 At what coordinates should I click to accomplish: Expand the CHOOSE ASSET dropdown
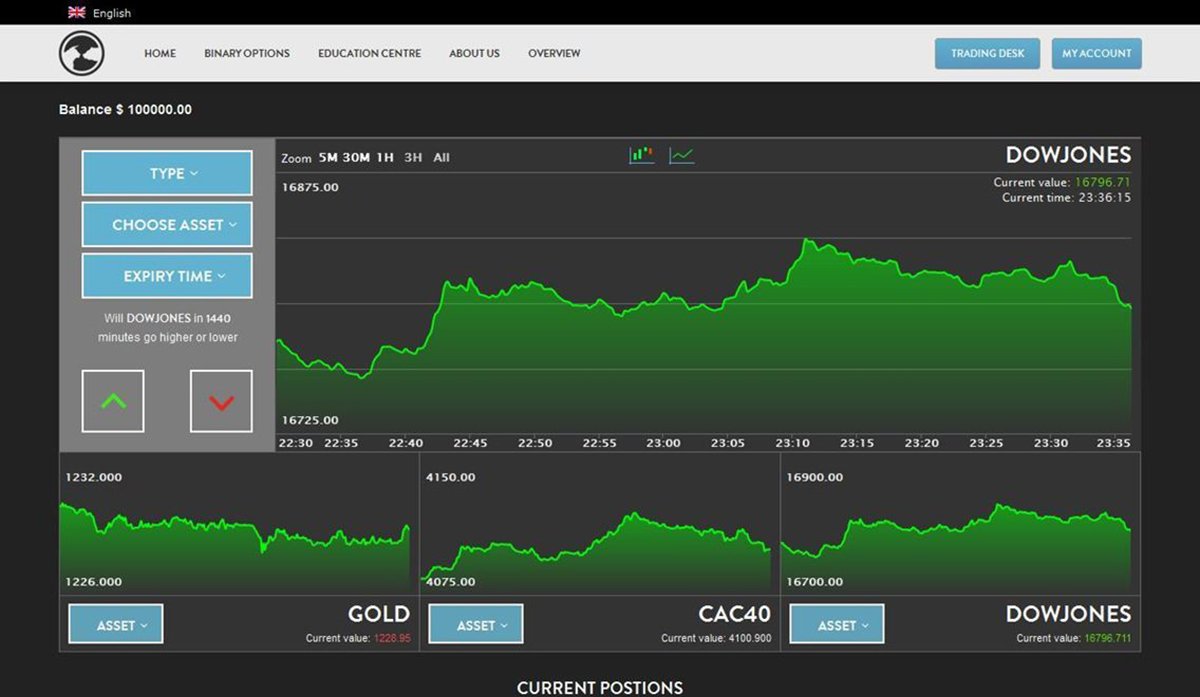click(167, 225)
